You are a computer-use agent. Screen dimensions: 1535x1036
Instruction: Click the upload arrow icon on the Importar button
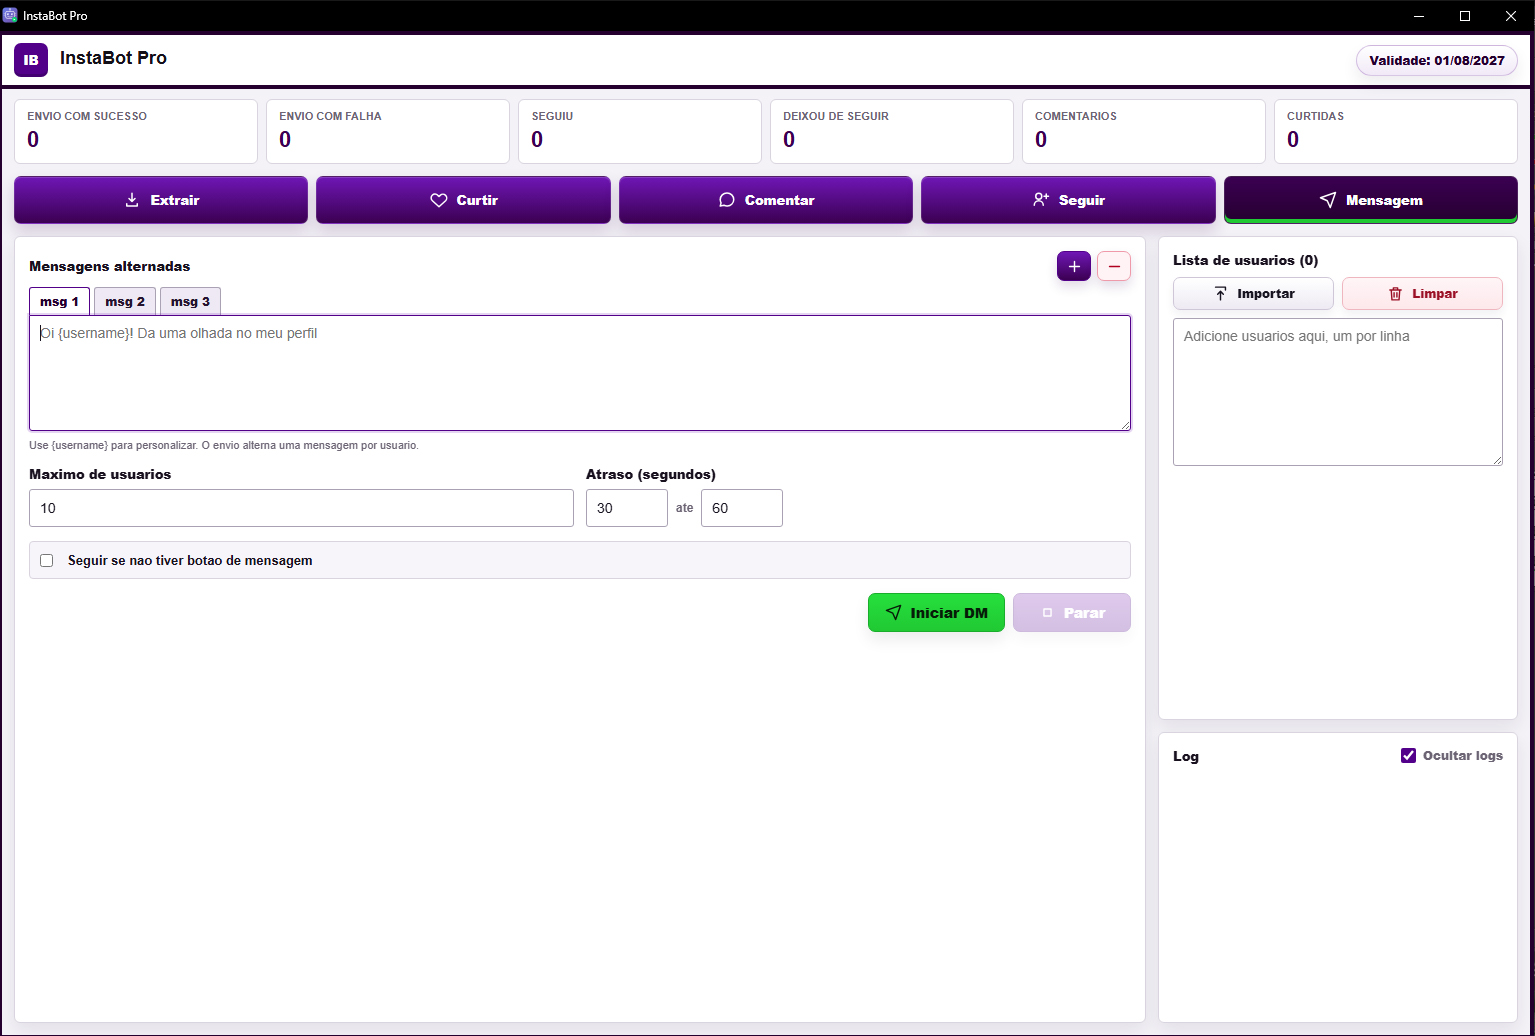[x=1221, y=294]
